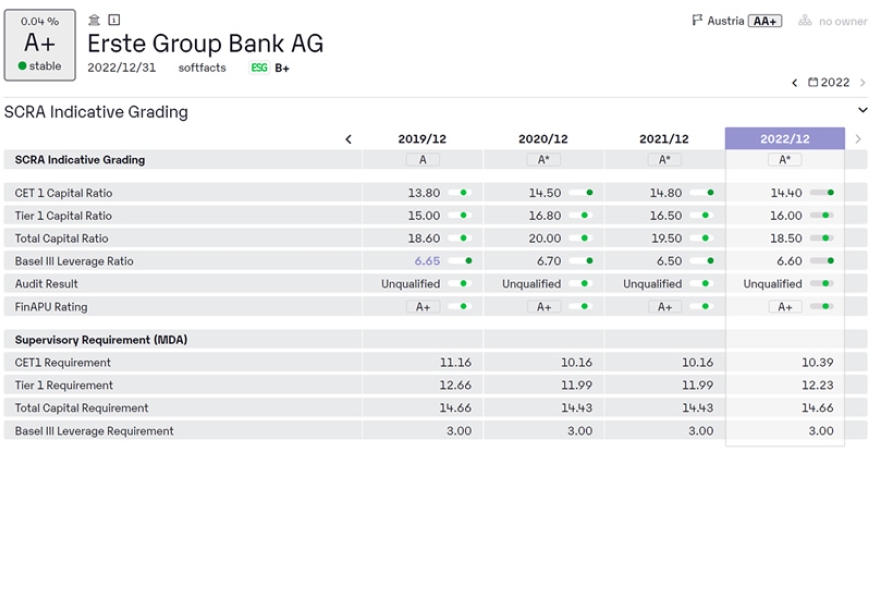Click the bank institution icon above company name
The height and width of the screenshot is (610, 880).
pos(94,20)
